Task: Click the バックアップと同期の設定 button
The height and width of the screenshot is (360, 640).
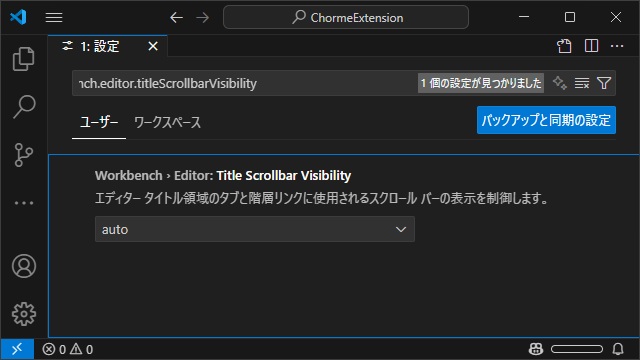Action: coord(546,120)
